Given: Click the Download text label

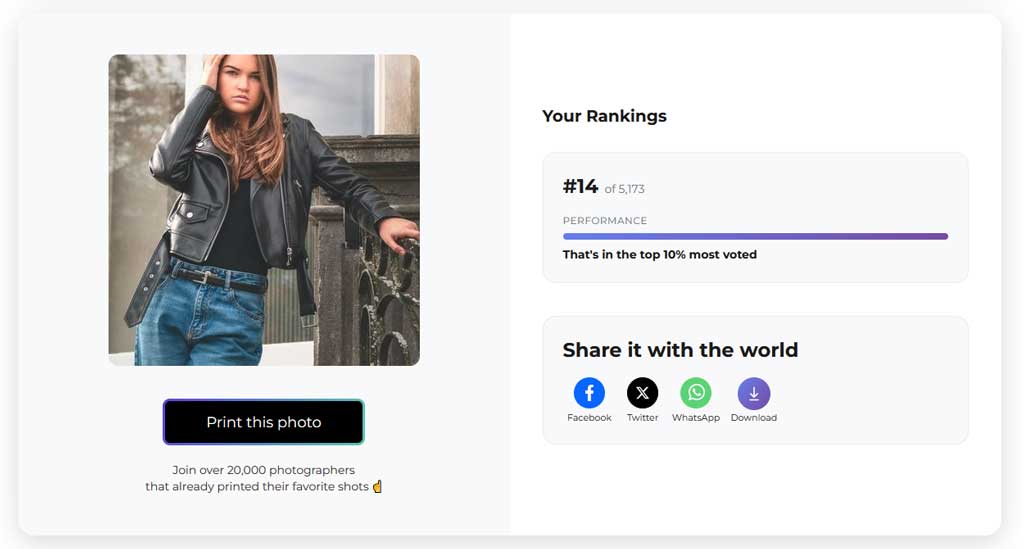Looking at the screenshot, I should point(754,418).
